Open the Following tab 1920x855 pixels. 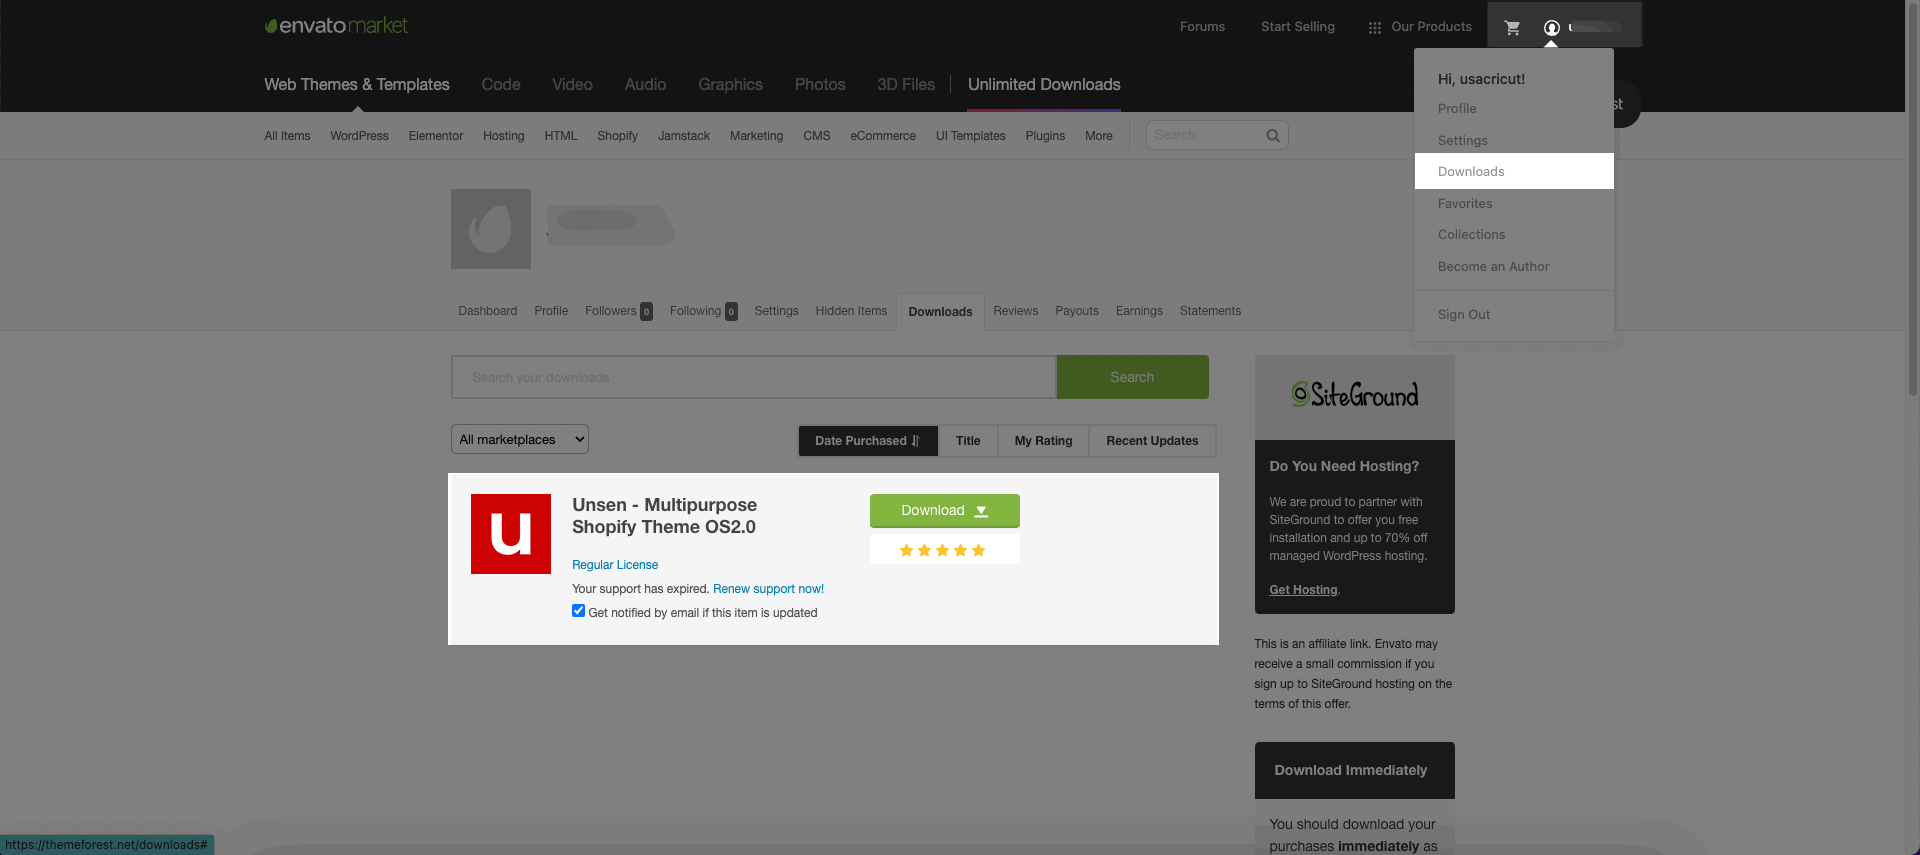tap(703, 311)
